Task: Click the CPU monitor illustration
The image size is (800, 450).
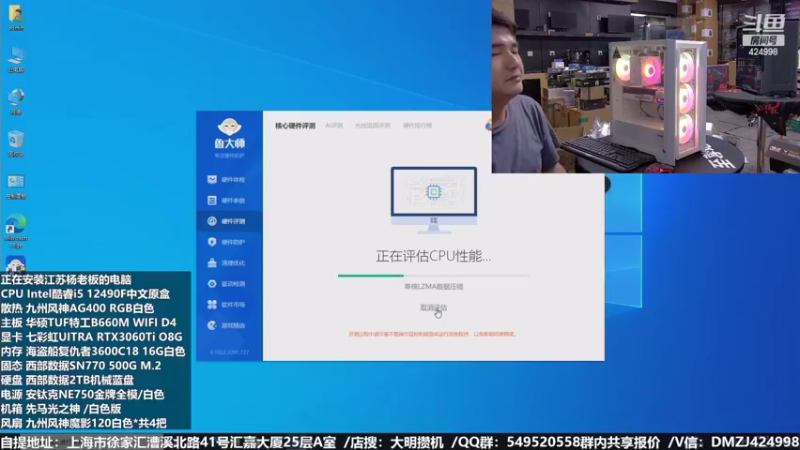Action: pyautogui.click(x=434, y=200)
